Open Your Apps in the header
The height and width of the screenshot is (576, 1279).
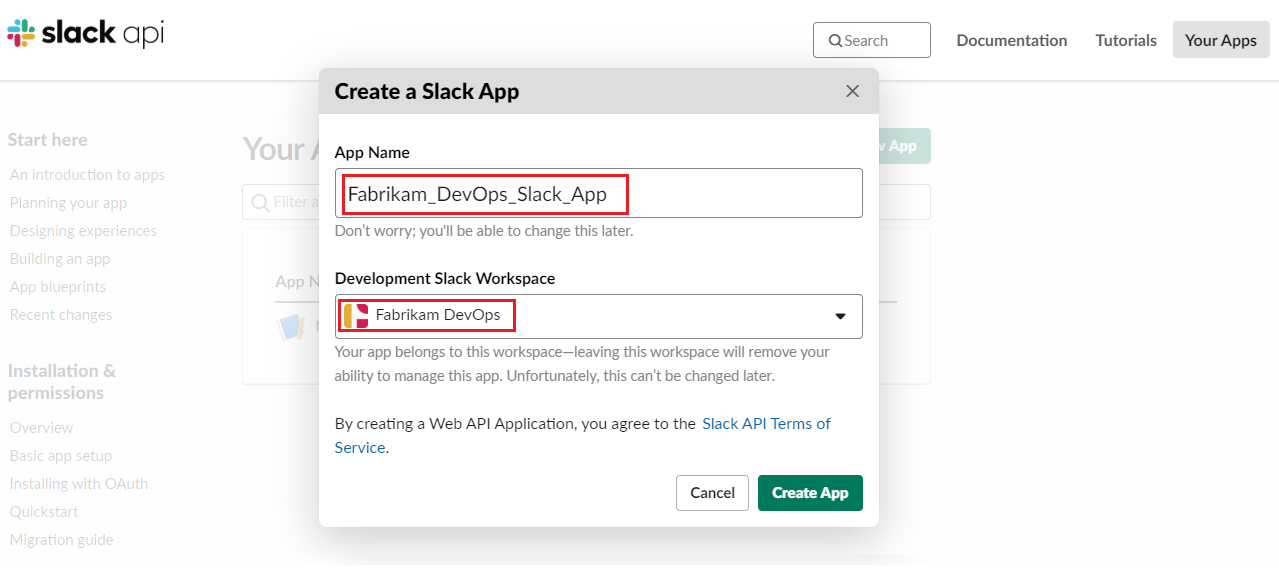[x=1221, y=40]
